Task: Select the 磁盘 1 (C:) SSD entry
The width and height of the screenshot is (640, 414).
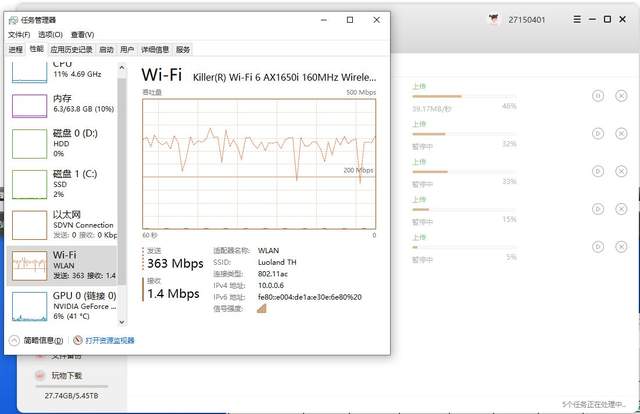Action: coord(62,184)
